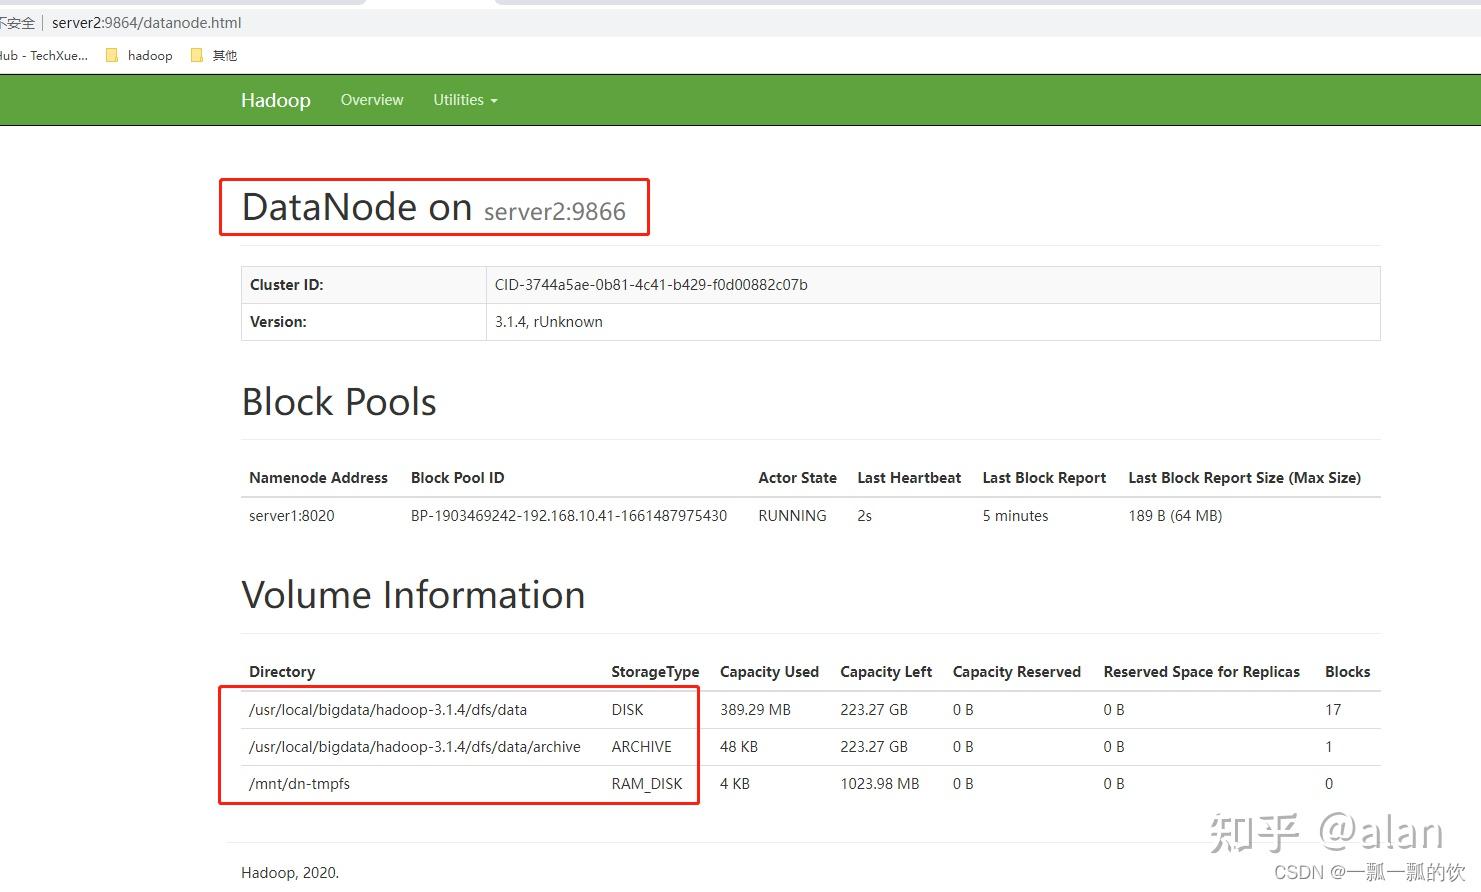Image resolution: width=1481 pixels, height=892 pixels.
Task: Click the RAM_DISK storage type cell
Action: tap(647, 784)
